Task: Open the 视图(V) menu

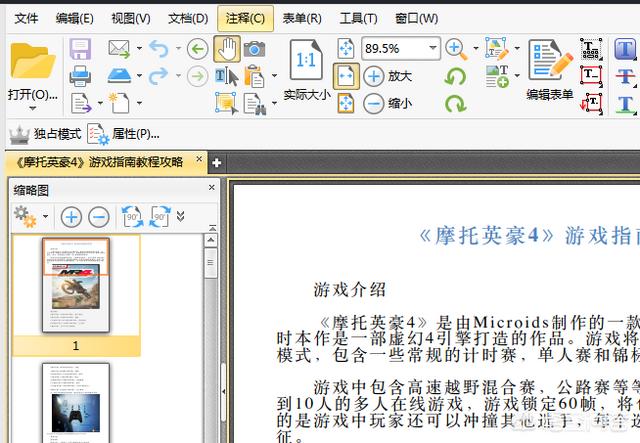Action: [x=131, y=18]
